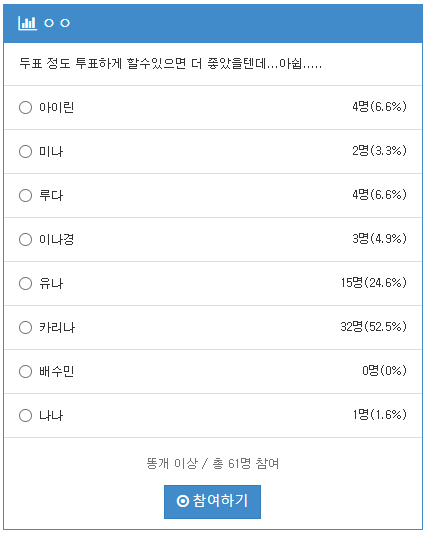The width and height of the screenshot is (429, 536).
Task: Select the 나나 radio button
Action: point(25,415)
